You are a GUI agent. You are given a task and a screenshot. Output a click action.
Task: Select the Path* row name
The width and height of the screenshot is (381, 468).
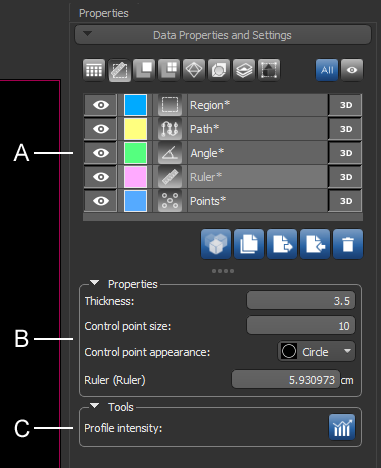pyautogui.click(x=257, y=129)
